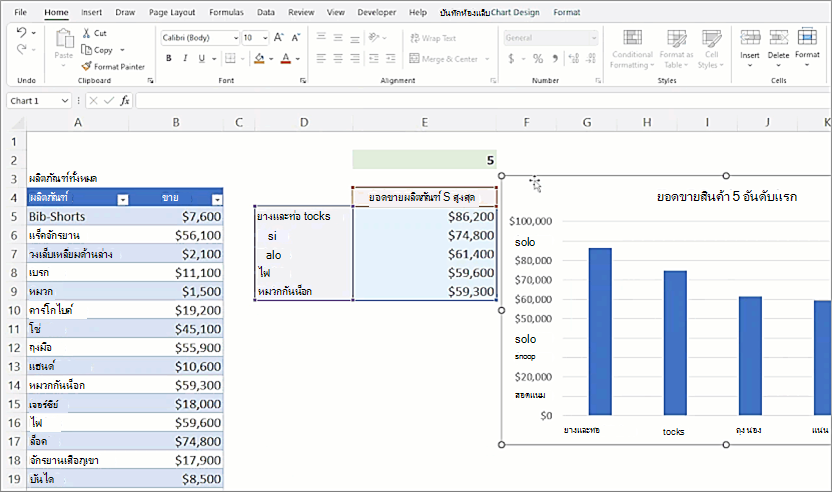
Task: Switch to the Page Layout tab
Action: click(172, 12)
